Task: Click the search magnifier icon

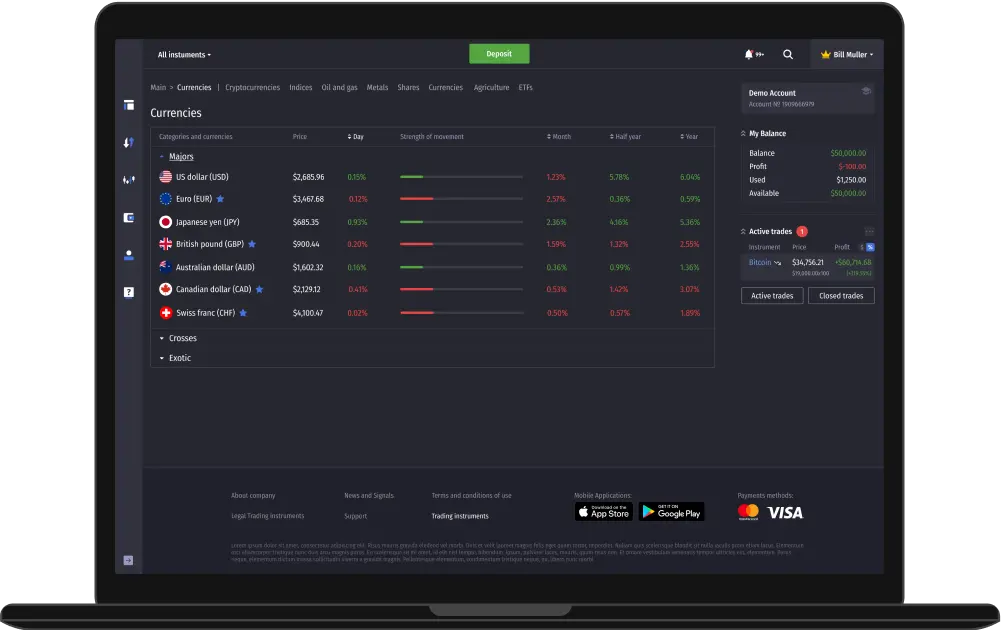Action: click(x=788, y=53)
